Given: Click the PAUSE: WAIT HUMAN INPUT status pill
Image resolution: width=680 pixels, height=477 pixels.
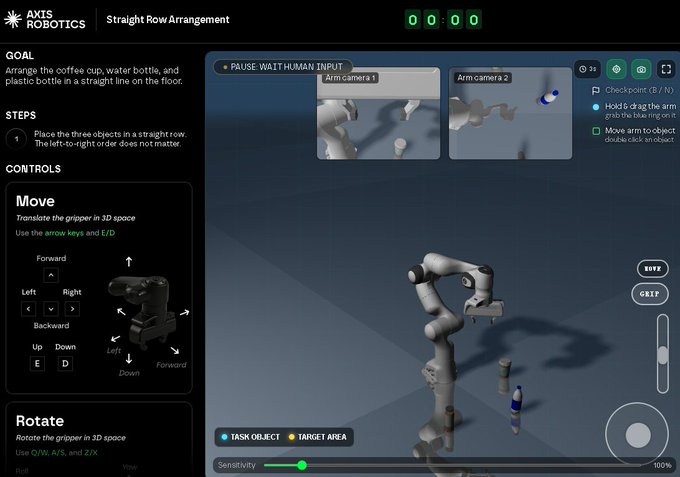Looking at the screenshot, I should (283, 67).
